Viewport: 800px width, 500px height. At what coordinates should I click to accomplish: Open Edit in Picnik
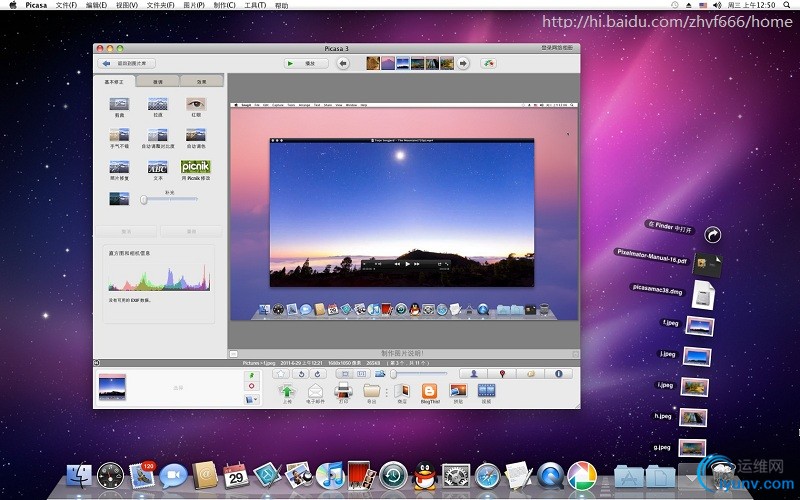coord(196,167)
